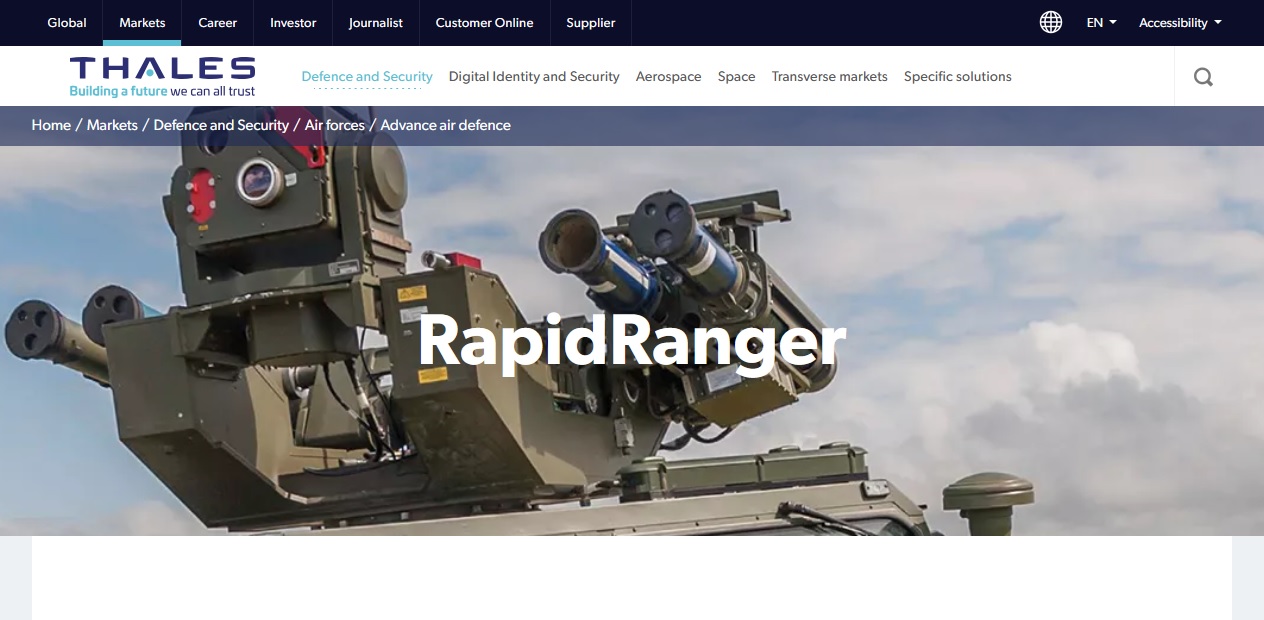The width and height of the screenshot is (1264, 620).
Task: Open the Investor section
Action: point(293,23)
